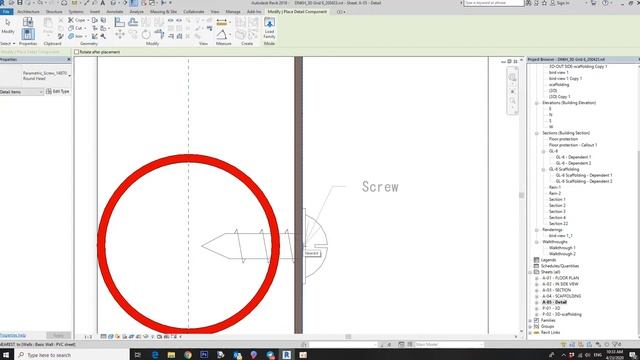Collapse Elevations (Building Elevation) node
Image resolution: width=640 pixels, height=360 pixels.
pos(537,103)
